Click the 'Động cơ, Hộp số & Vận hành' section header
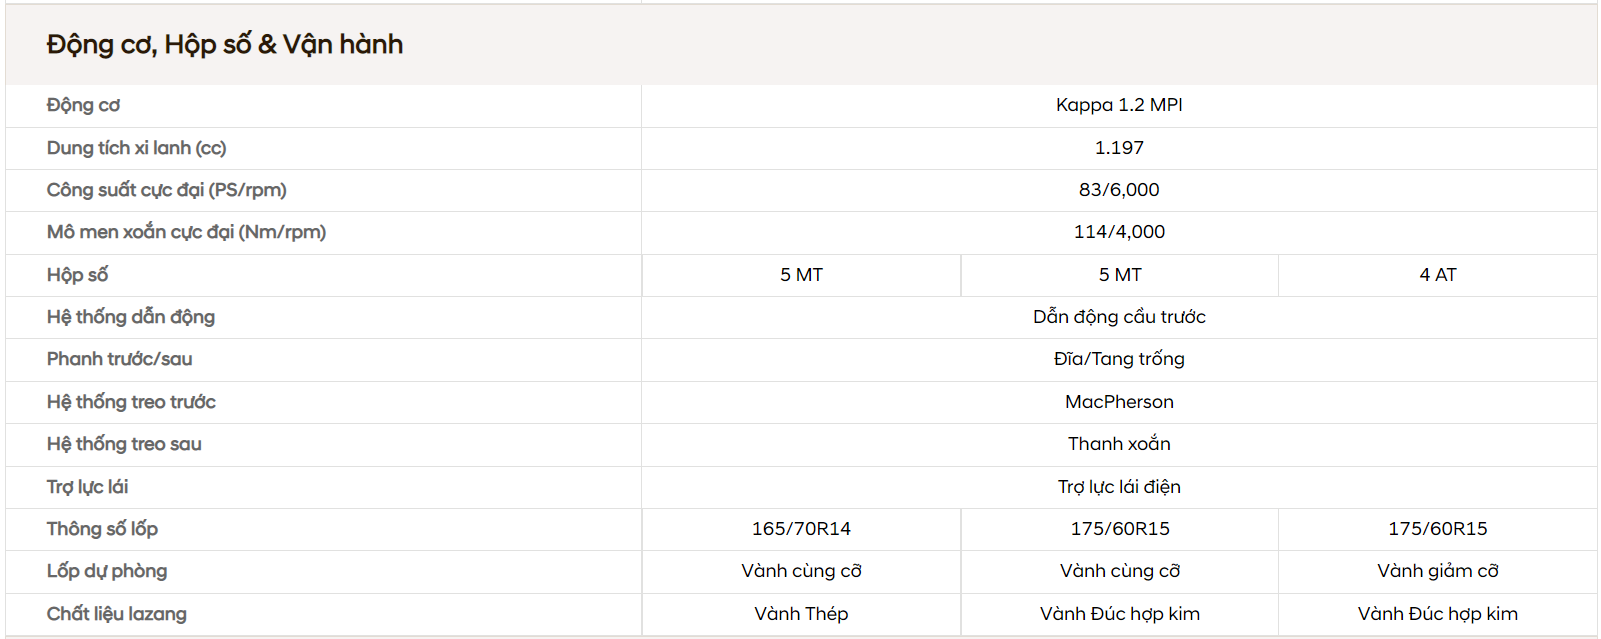 coord(225,44)
